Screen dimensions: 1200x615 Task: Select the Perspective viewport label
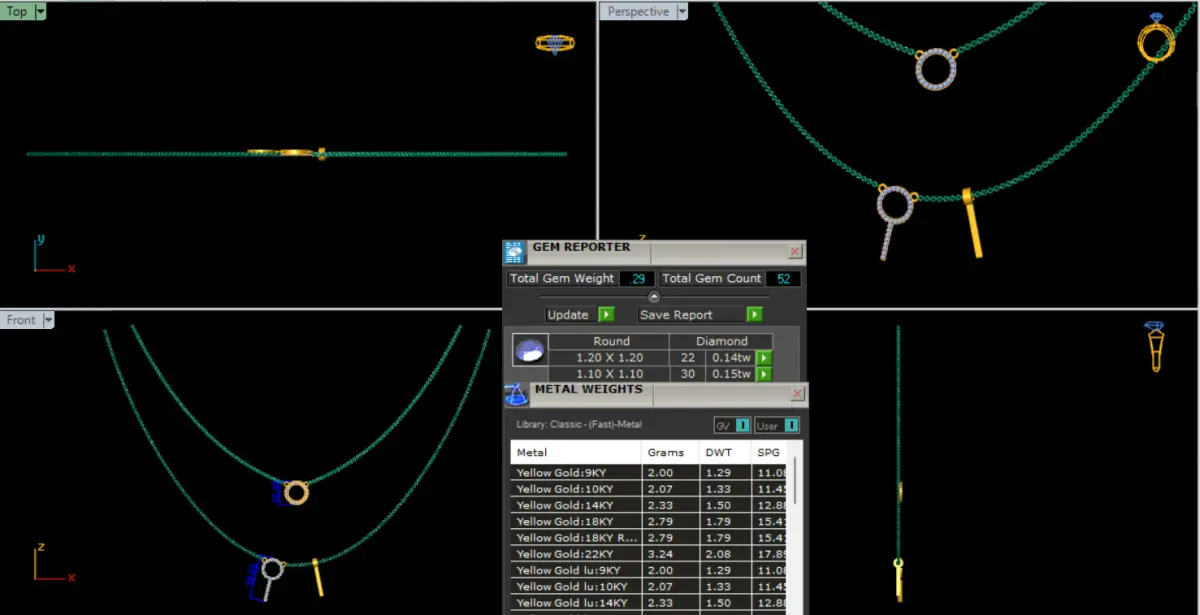click(x=638, y=12)
